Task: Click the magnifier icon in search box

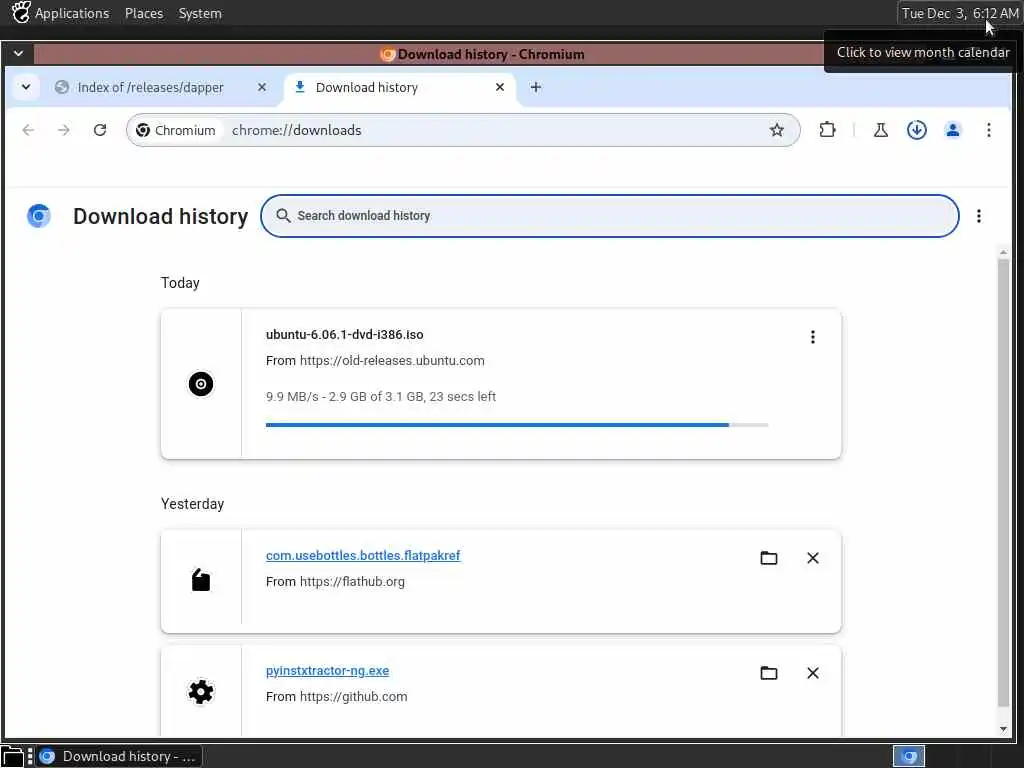Action: (x=283, y=216)
